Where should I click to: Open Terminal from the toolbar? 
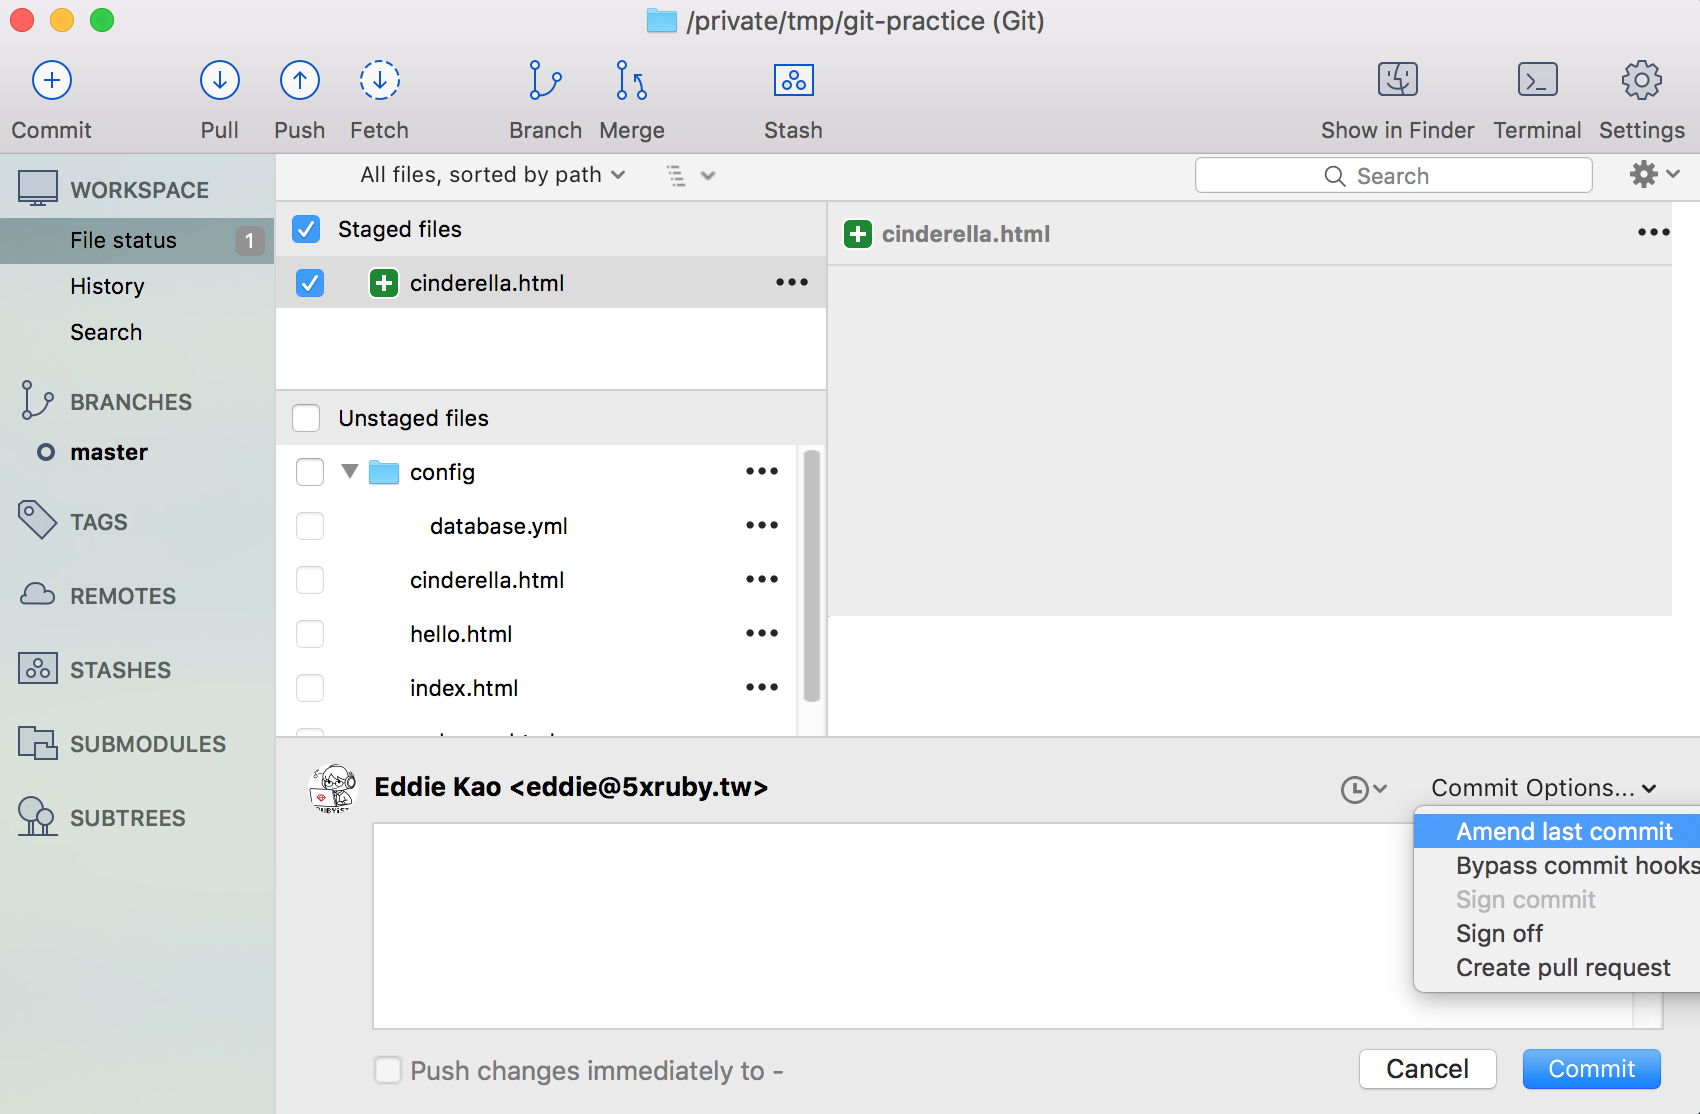click(1537, 81)
